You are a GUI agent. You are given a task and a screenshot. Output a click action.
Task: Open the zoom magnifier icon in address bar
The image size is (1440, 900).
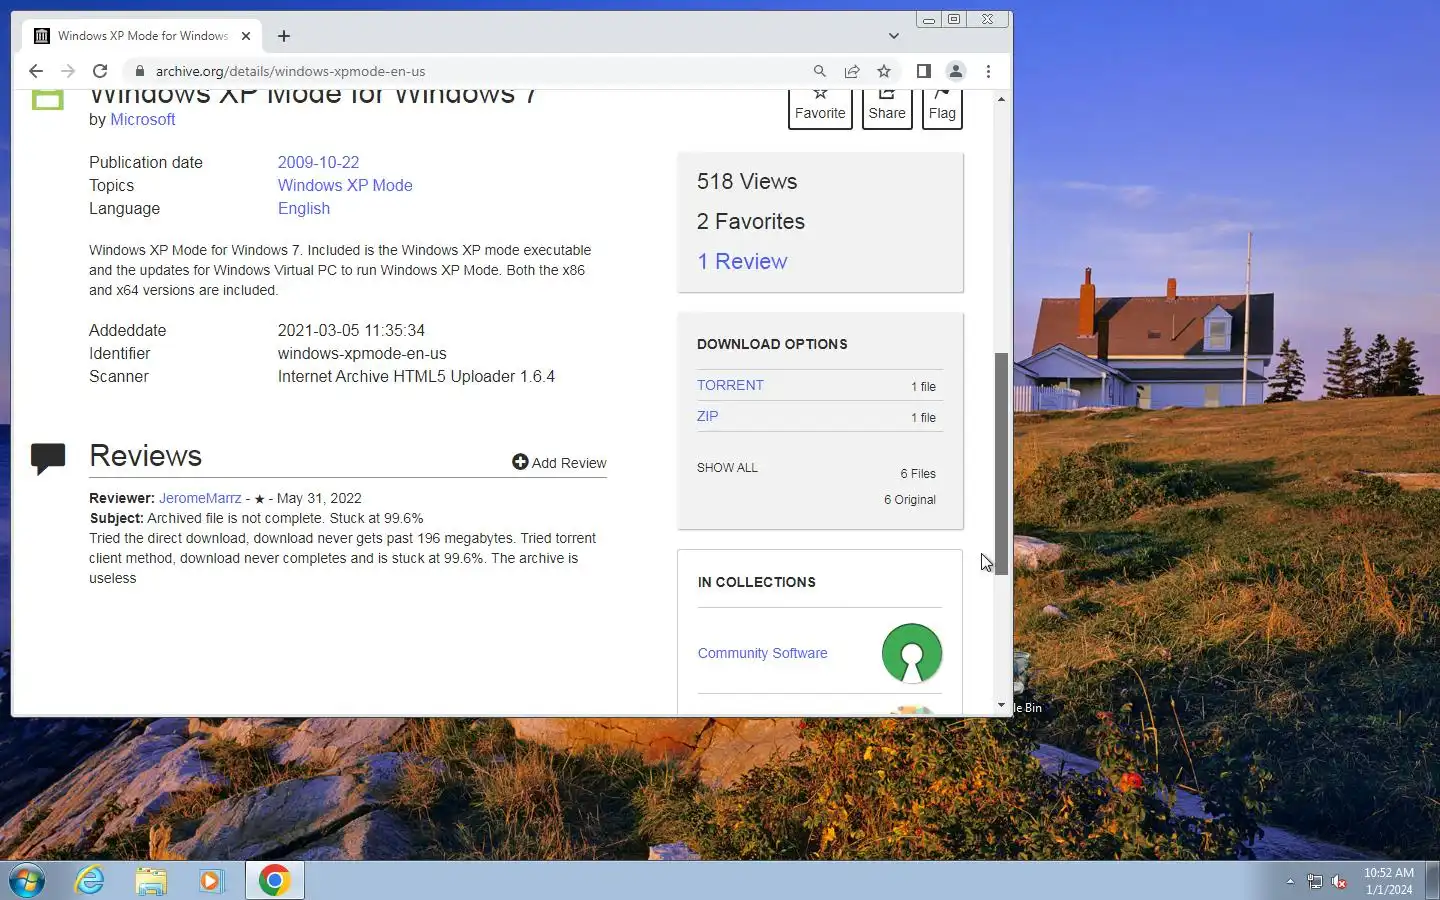(x=819, y=71)
